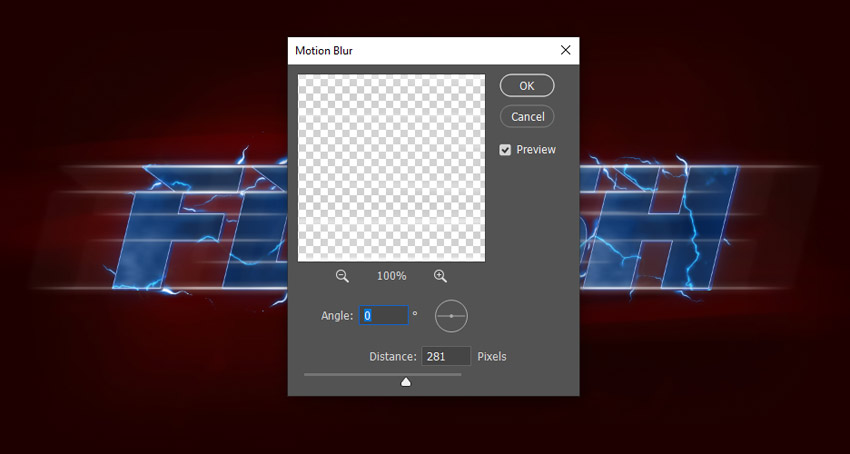
Task: Toggle the Preview checkbox
Action: 506,150
